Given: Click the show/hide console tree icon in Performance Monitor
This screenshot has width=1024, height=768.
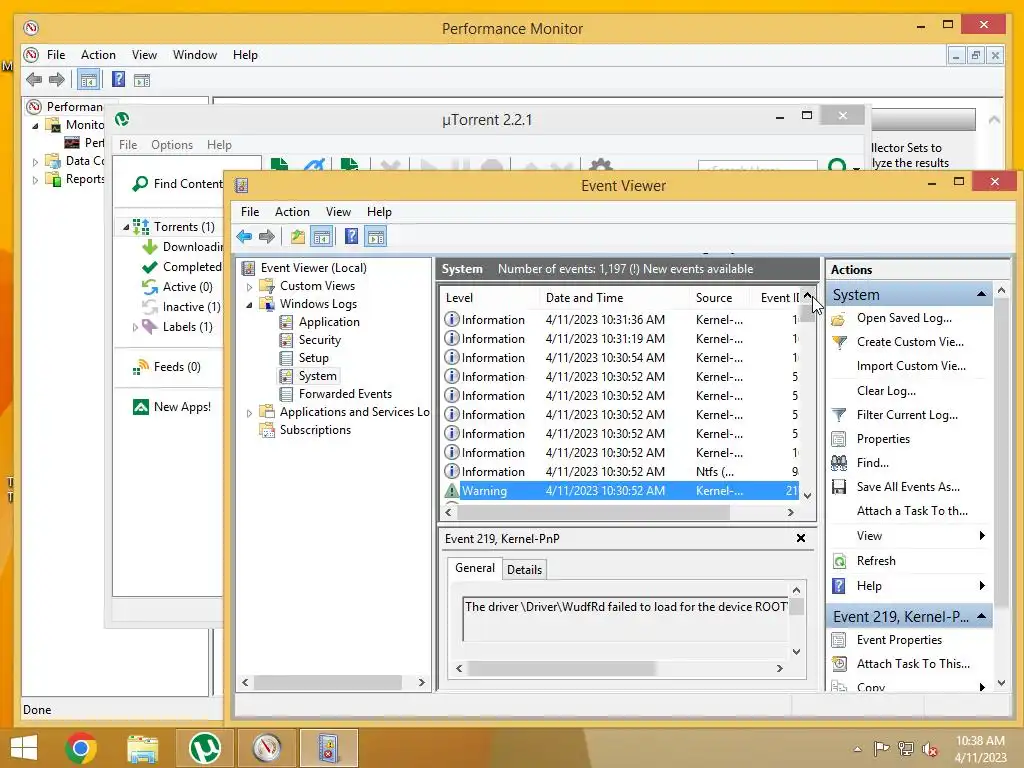Looking at the screenshot, I should coord(88,80).
